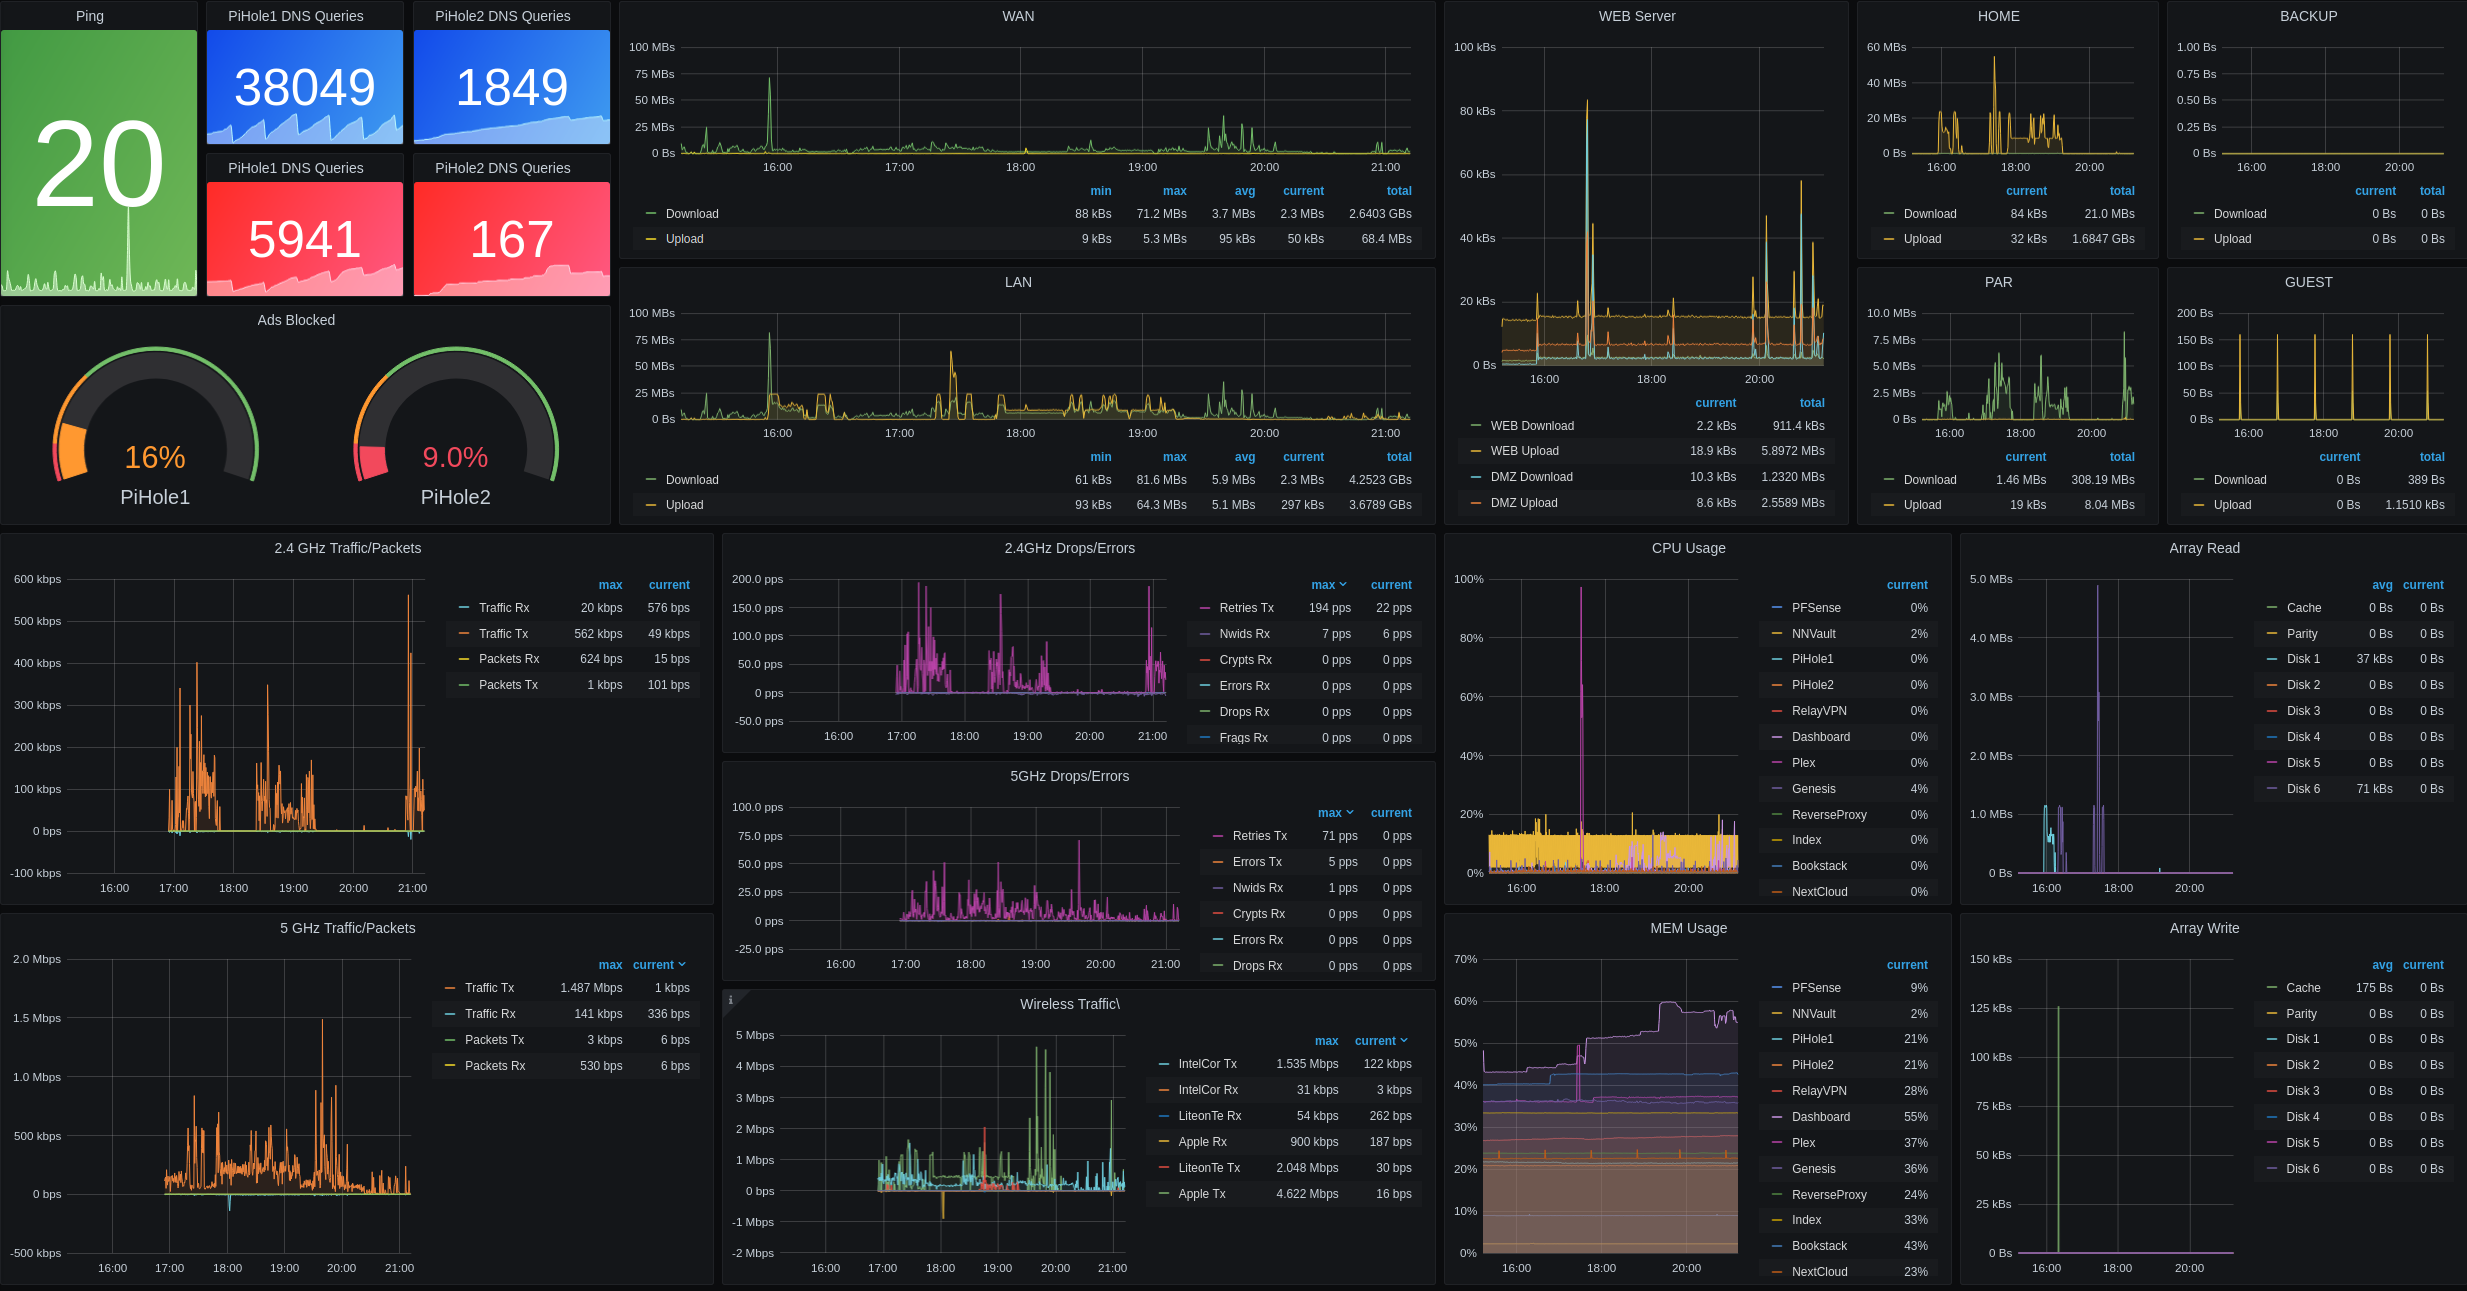Open the Ping panel title
2467x1291 pixels.
pyautogui.click(x=90, y=16)
